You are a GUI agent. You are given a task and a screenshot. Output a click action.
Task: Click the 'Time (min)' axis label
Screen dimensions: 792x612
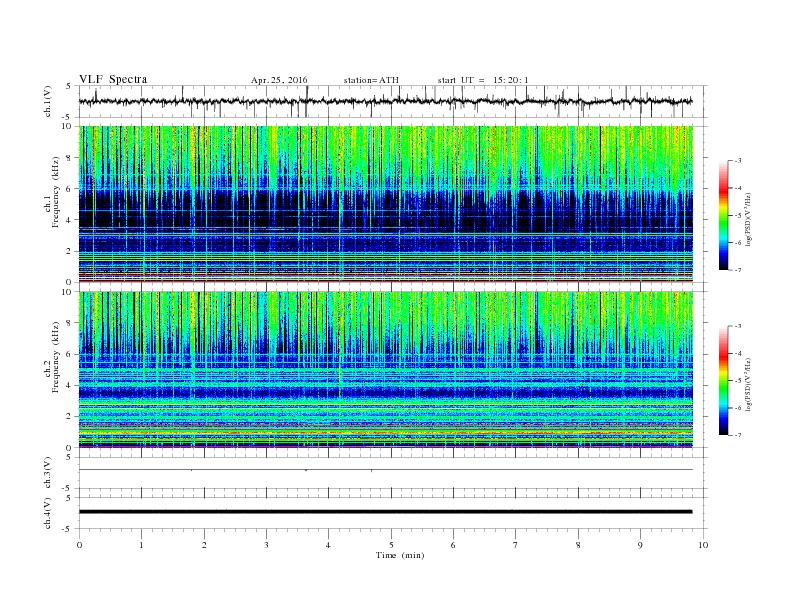click(x=400, y=555)
